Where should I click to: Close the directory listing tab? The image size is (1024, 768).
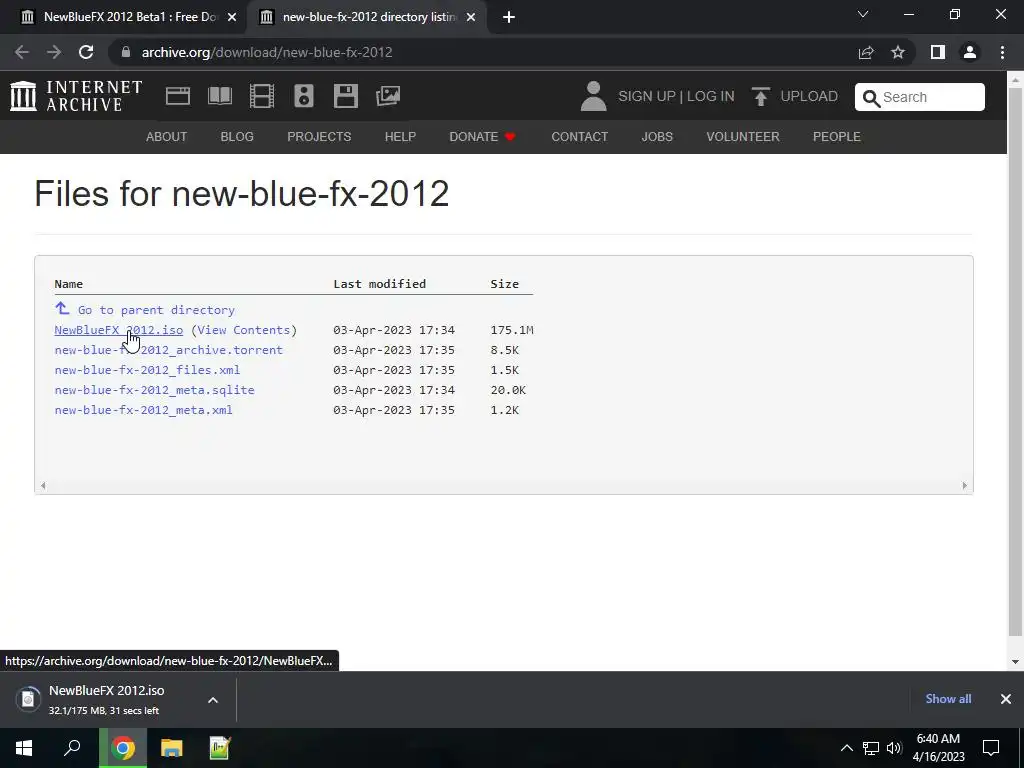(471, 17)
